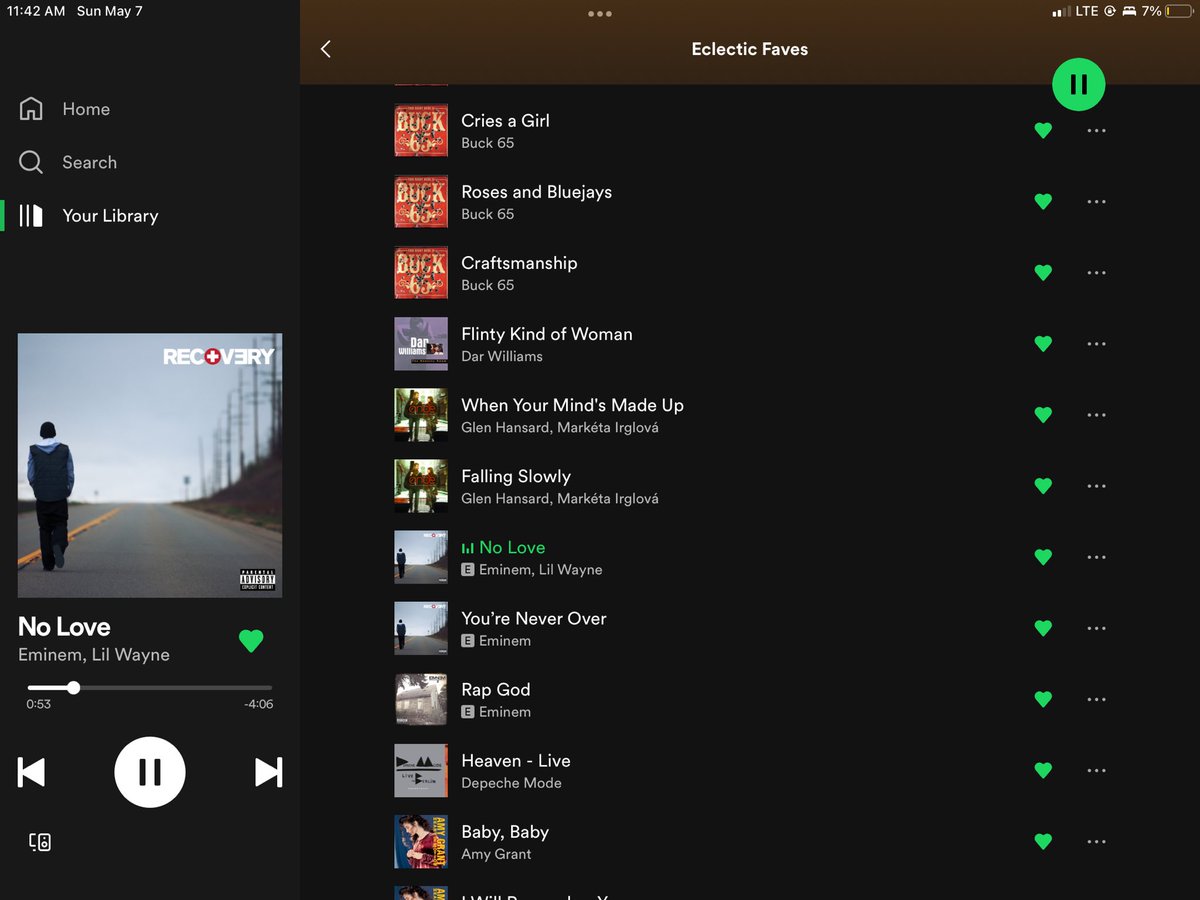Toggle the heart on Falling Slowly
Screen dimensions: 1200x900
(x=1043, y=486)
